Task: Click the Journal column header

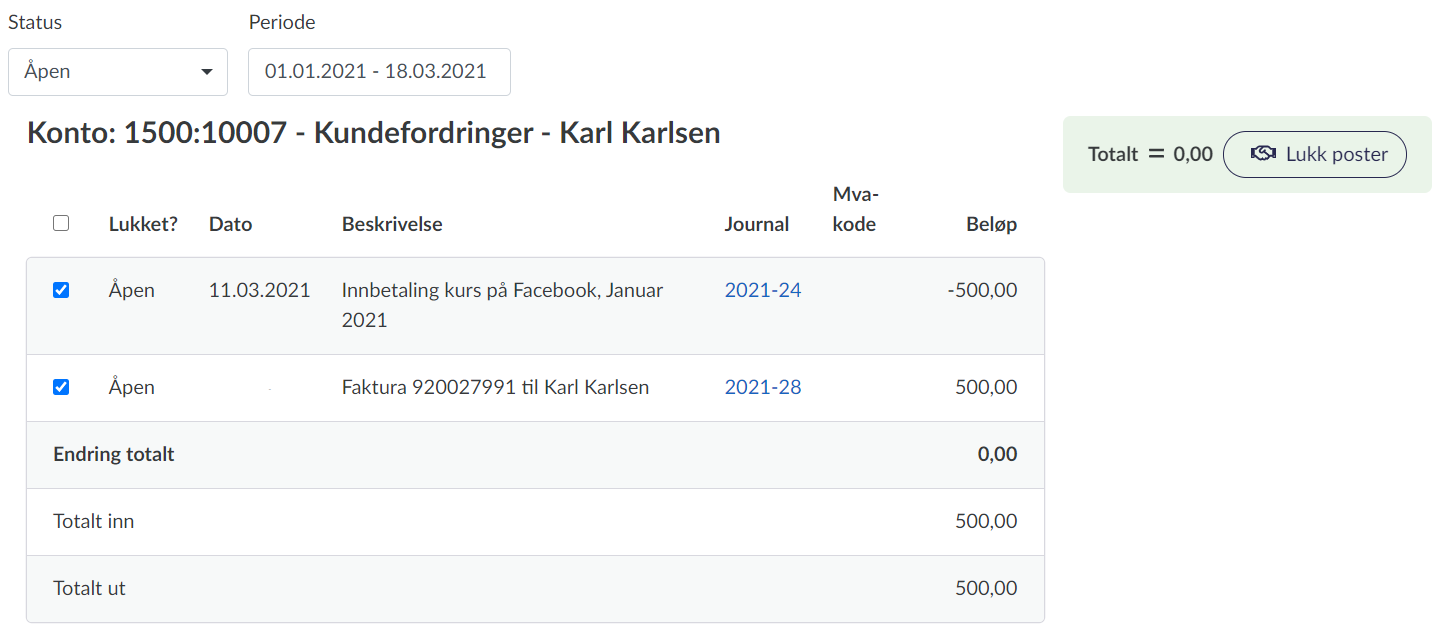Action: pos(756,224)
